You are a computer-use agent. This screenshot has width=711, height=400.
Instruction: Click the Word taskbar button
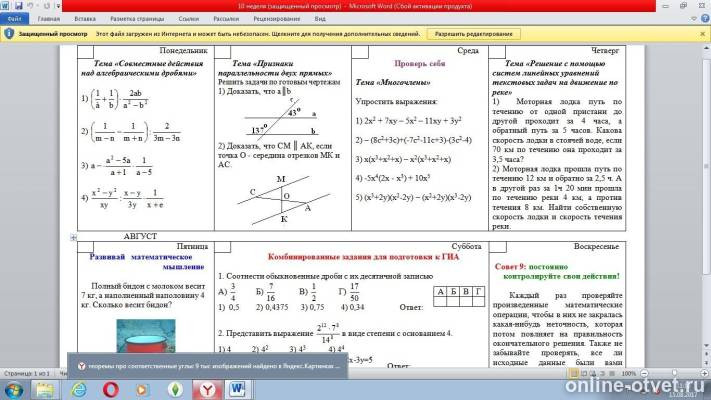coord(237,390)
